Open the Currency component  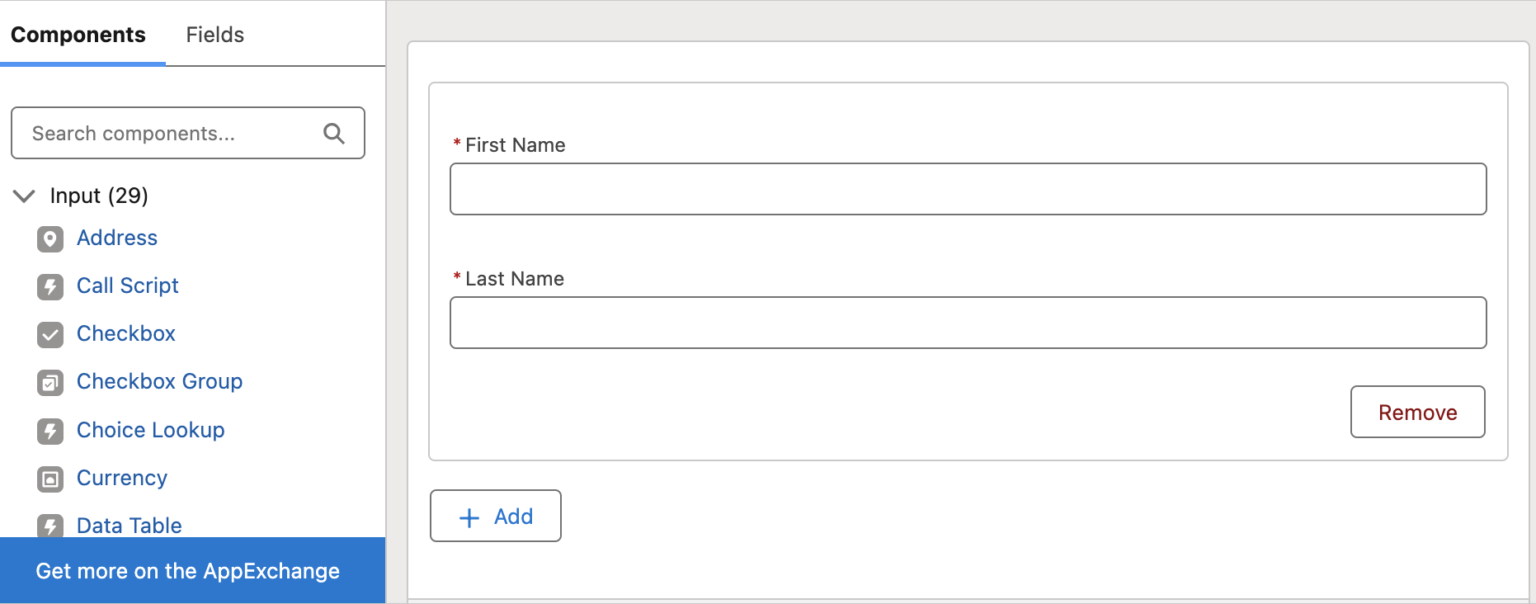pos(121,479)
